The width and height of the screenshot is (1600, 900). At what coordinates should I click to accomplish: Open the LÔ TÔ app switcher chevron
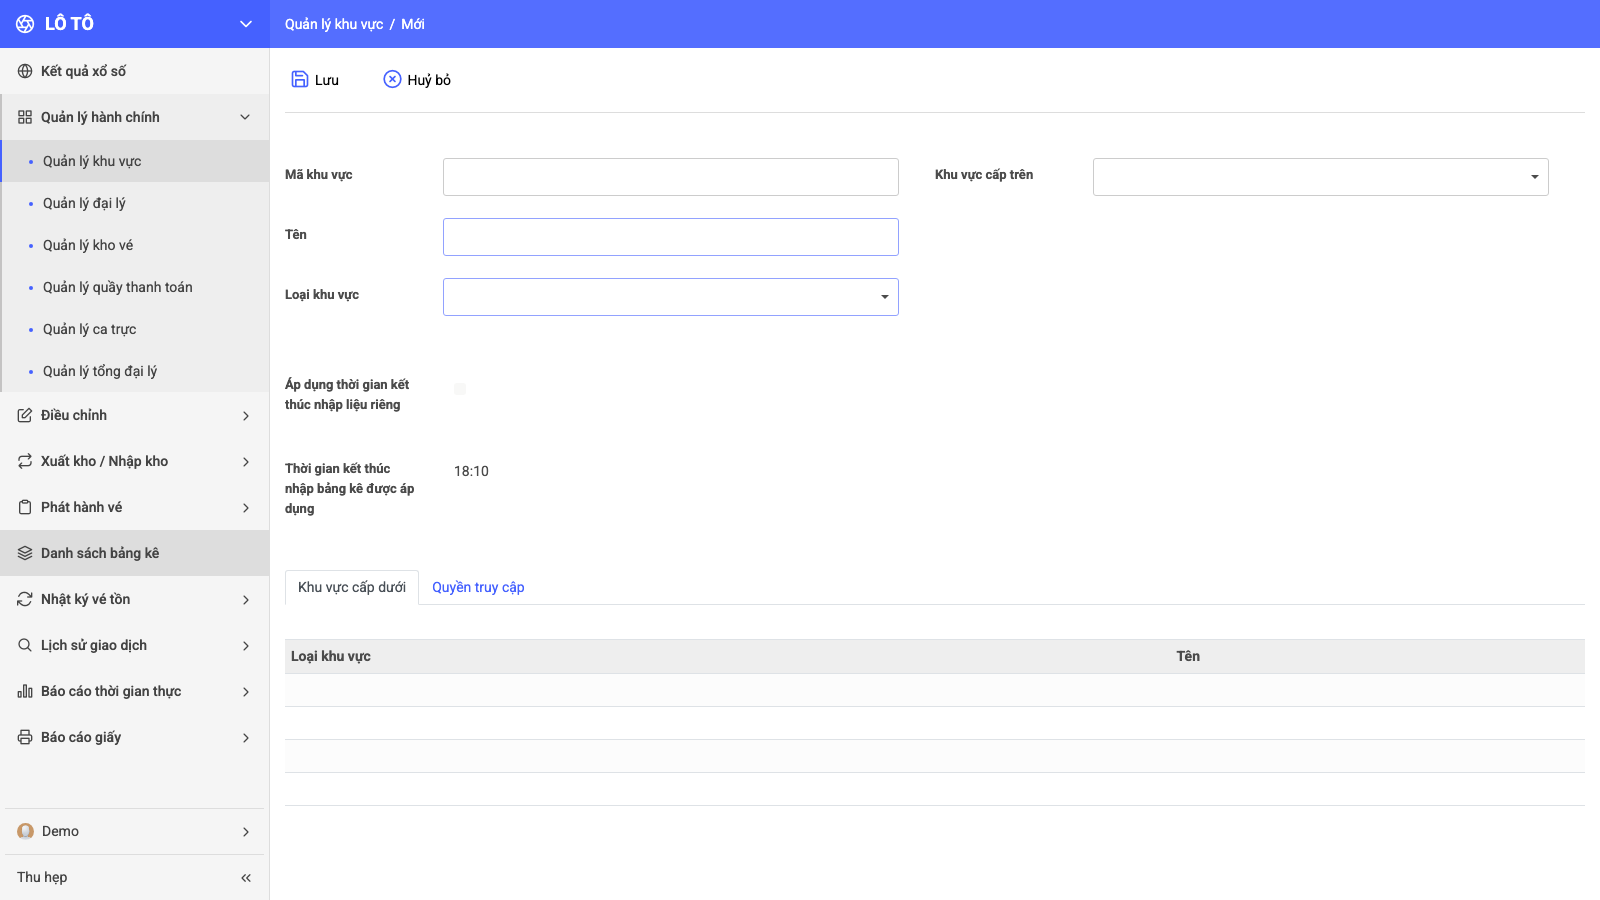pyautogui.click(x=246, y=24)
